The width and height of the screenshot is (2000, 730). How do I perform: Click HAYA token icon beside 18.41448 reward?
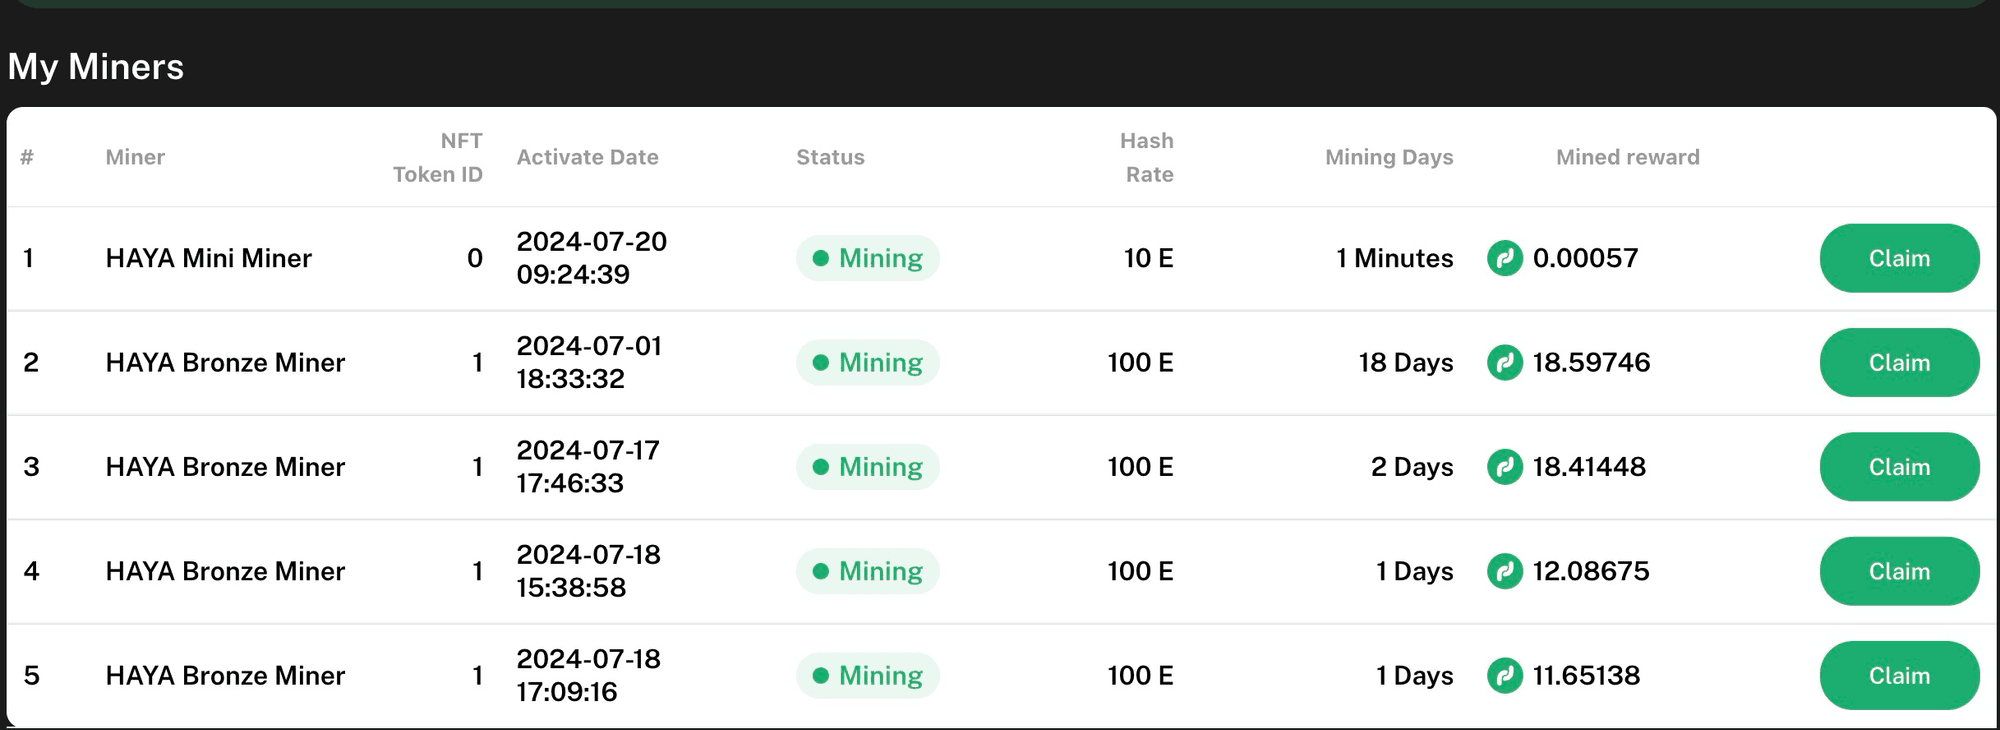1504,467
